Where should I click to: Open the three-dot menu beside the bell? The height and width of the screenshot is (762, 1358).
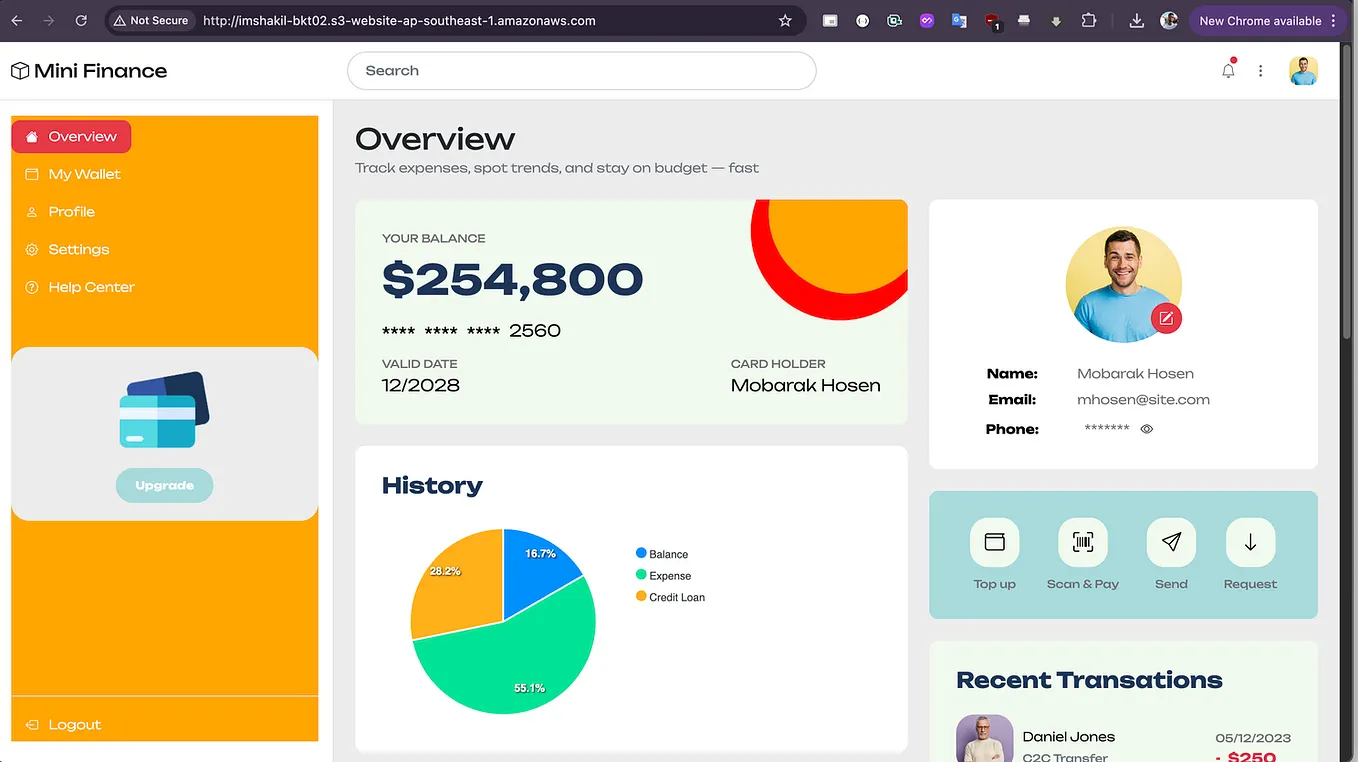(1260, 71)
